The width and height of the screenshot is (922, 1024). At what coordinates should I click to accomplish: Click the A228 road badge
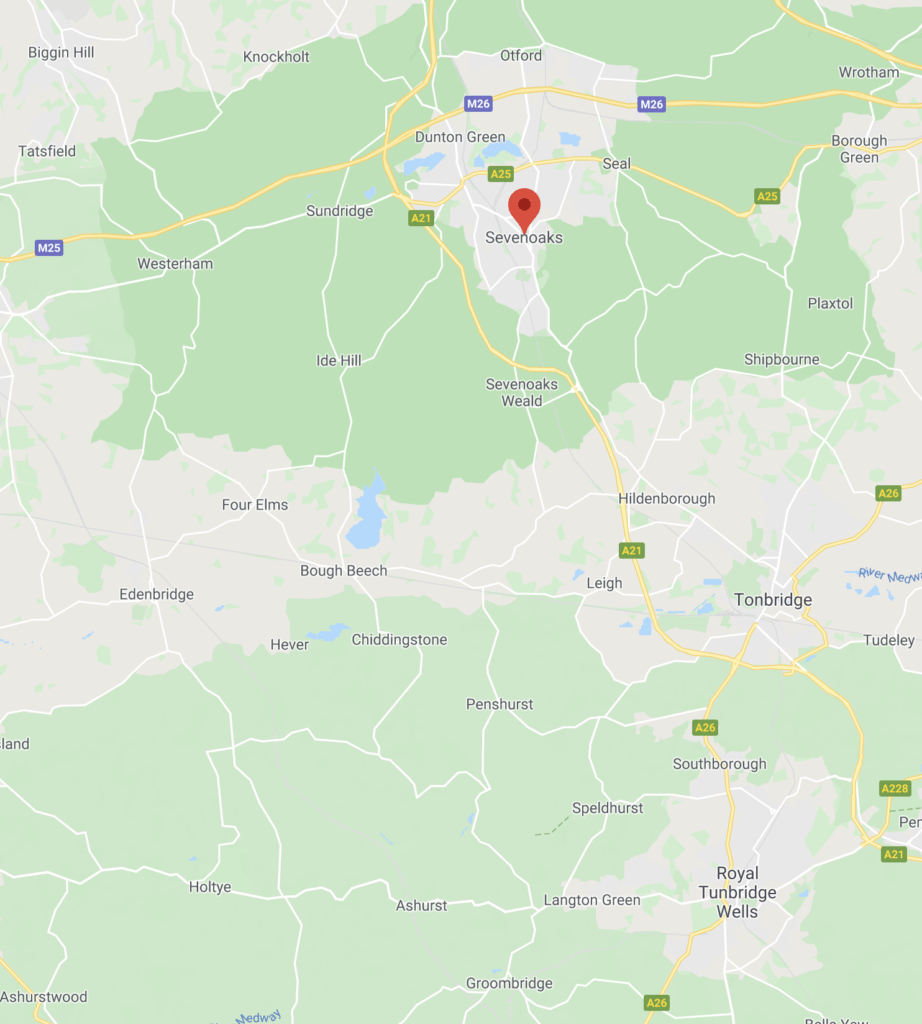point(895,788)
